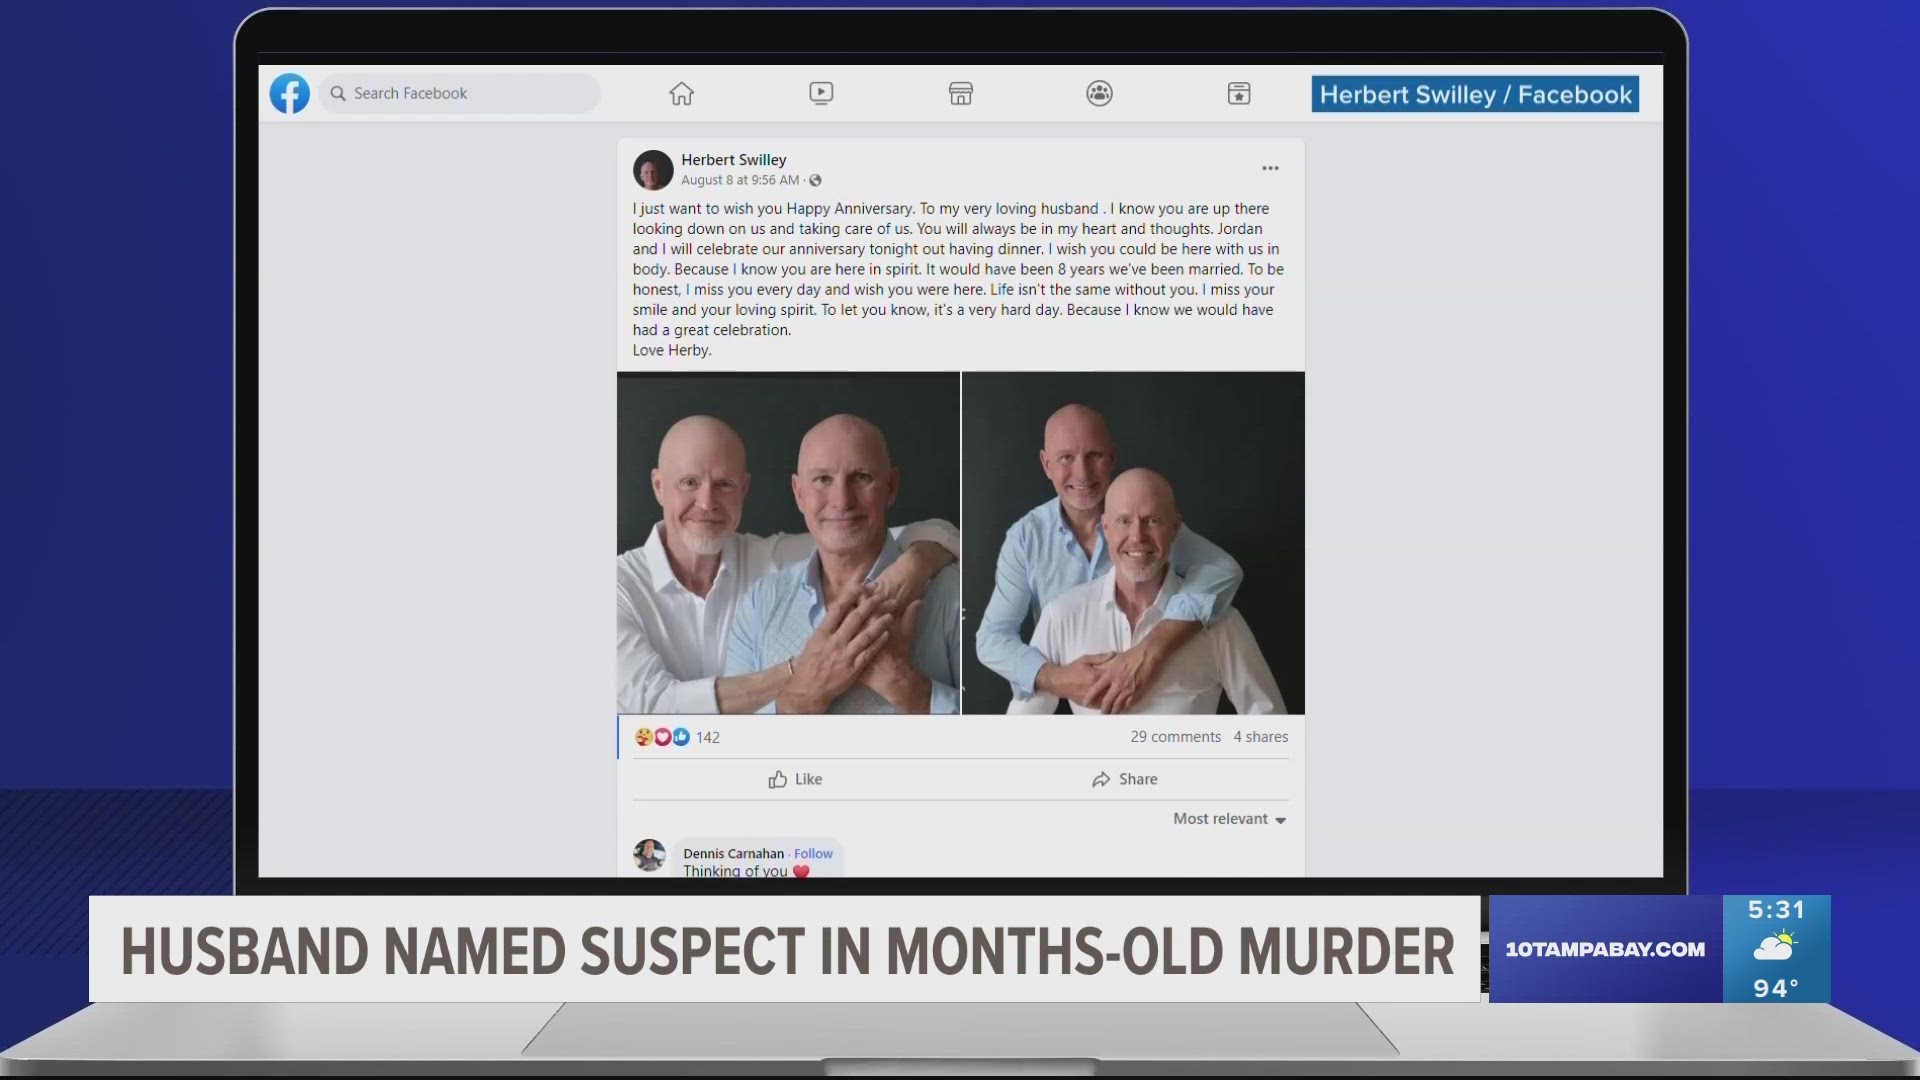Image resolution: width=1920 pixels, height=1080 pixels.
Task: Open the Groups icon in the navigation
Action: (x=1098, y=93)
